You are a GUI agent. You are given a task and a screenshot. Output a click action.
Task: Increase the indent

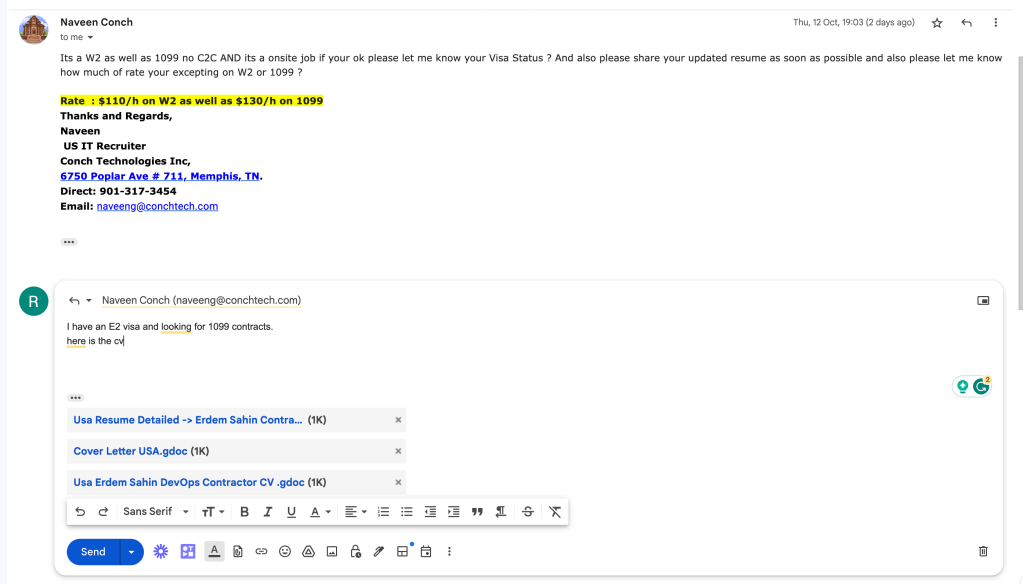pyautogui.click(x=453, y=512)
